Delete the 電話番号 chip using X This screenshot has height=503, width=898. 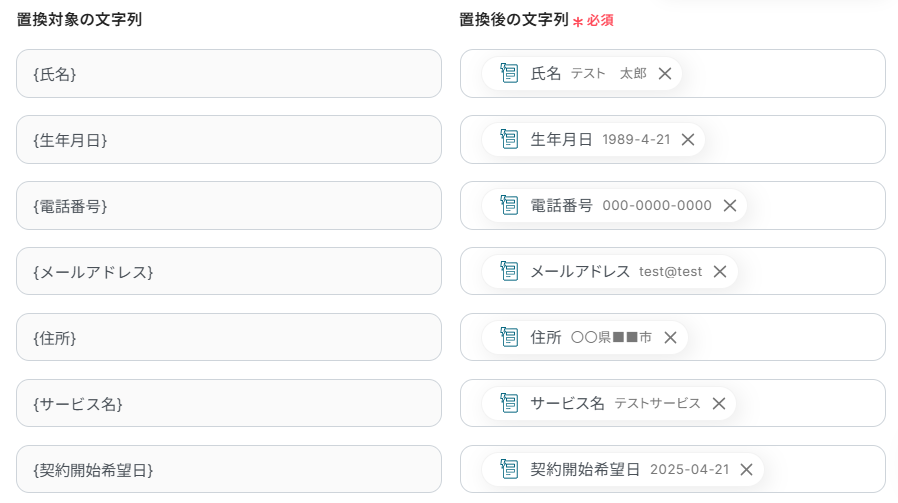[x=730, y=205]
